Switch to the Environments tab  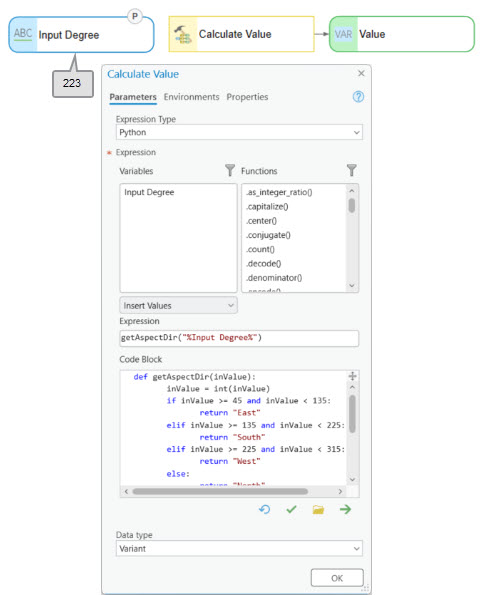(192, 97)
